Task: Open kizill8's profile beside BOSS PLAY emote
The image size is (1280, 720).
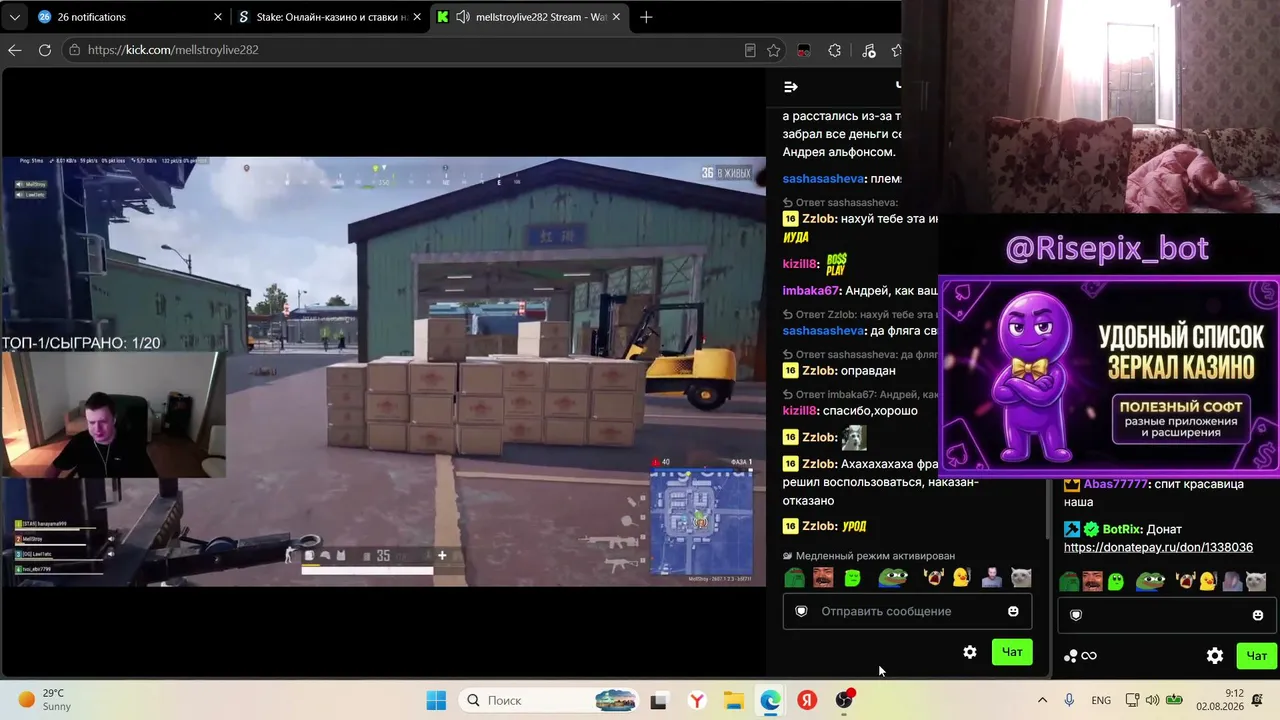Action: tap(799, 264)
